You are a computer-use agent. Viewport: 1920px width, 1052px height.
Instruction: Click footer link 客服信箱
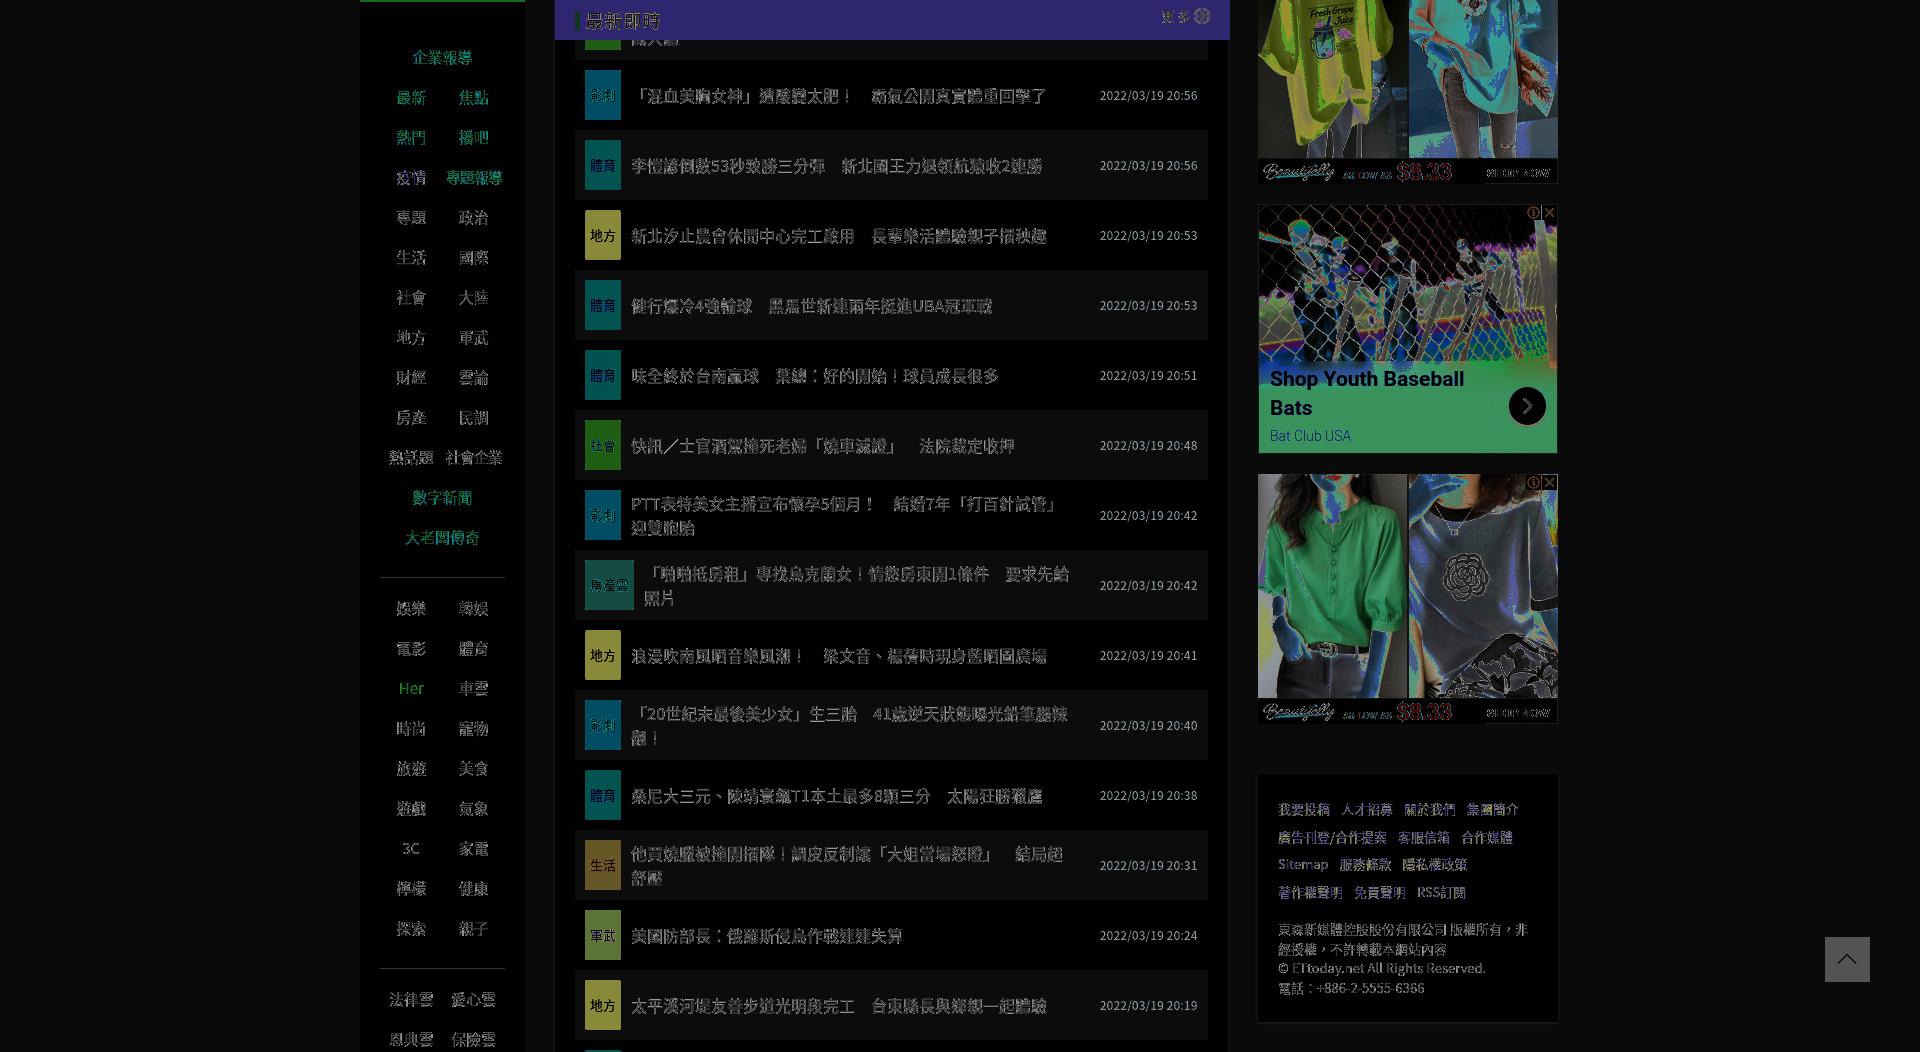click(1423, 837)
